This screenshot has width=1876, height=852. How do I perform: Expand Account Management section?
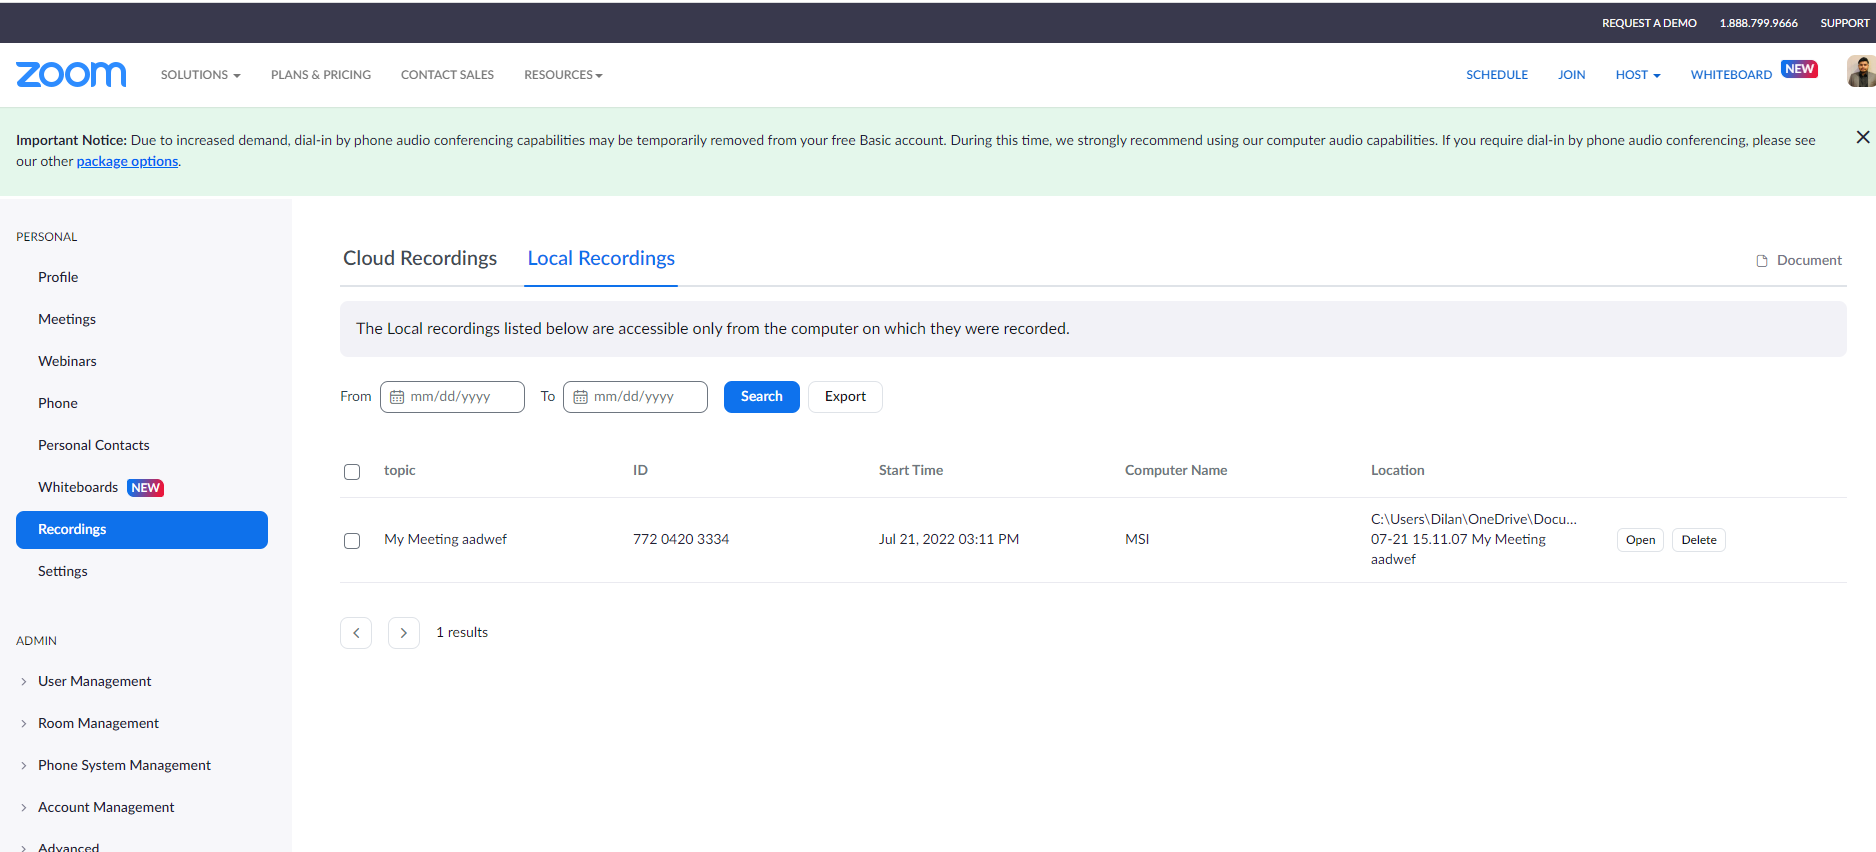pos(106,807)
